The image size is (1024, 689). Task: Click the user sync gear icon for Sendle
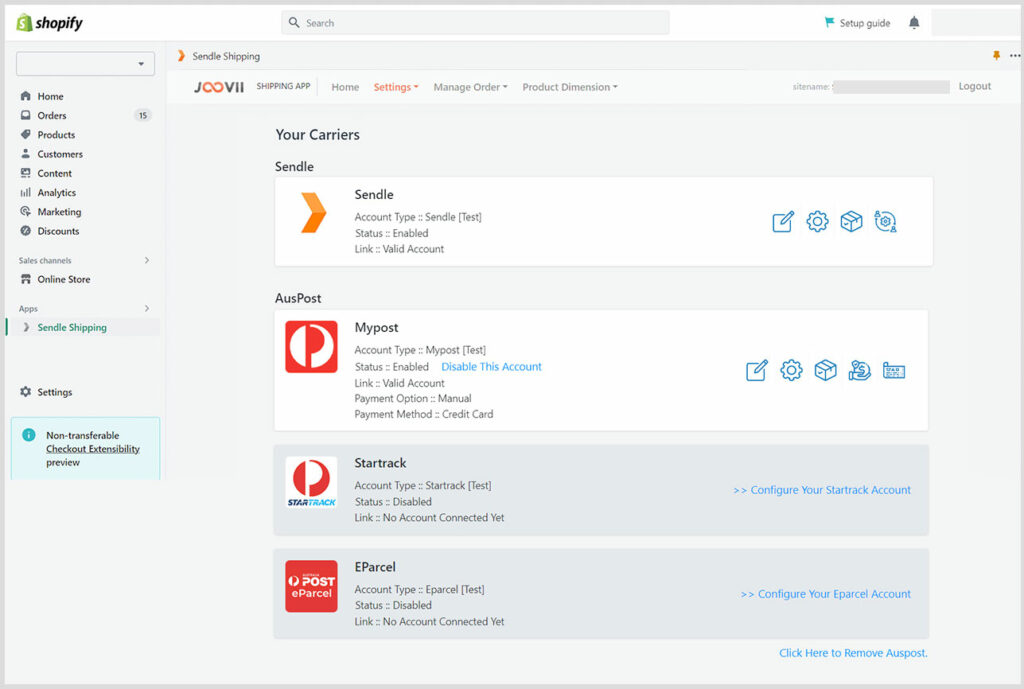(x=885, y=221)
